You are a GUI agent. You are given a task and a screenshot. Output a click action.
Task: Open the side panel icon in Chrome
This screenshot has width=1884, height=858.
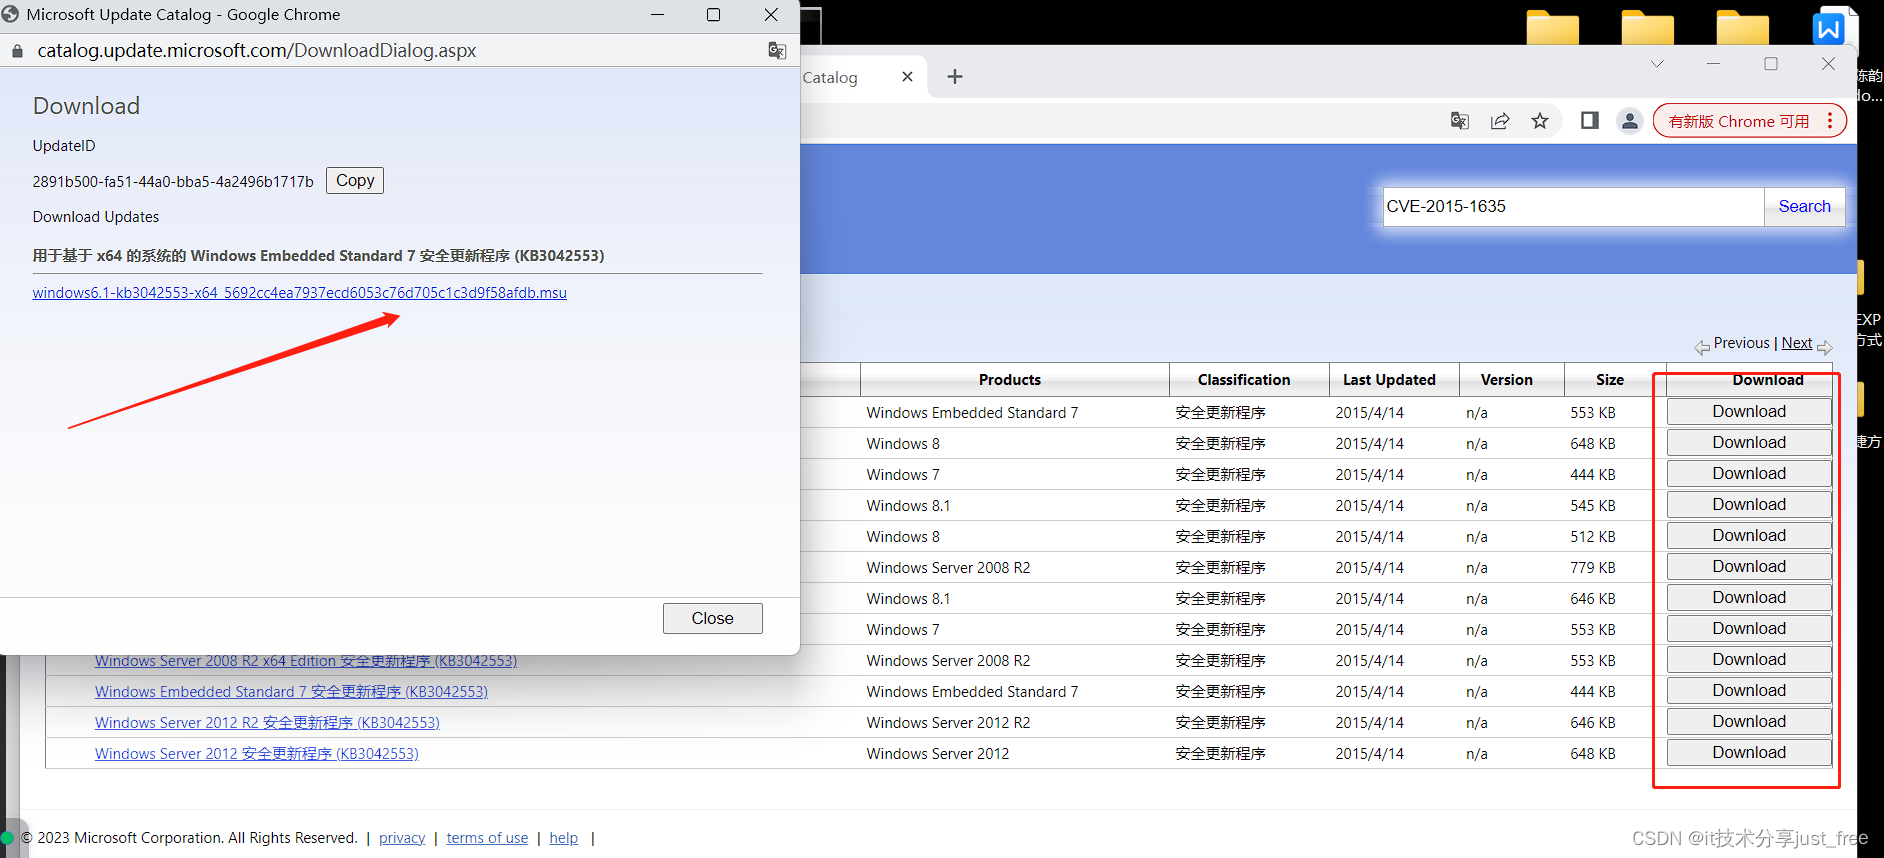1589,121
